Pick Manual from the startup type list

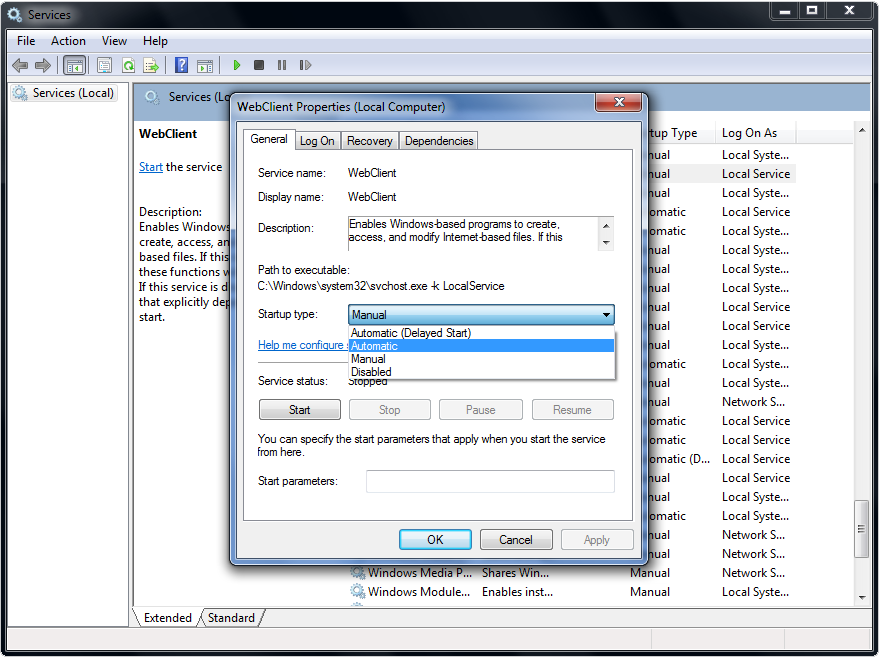[482, 359]
